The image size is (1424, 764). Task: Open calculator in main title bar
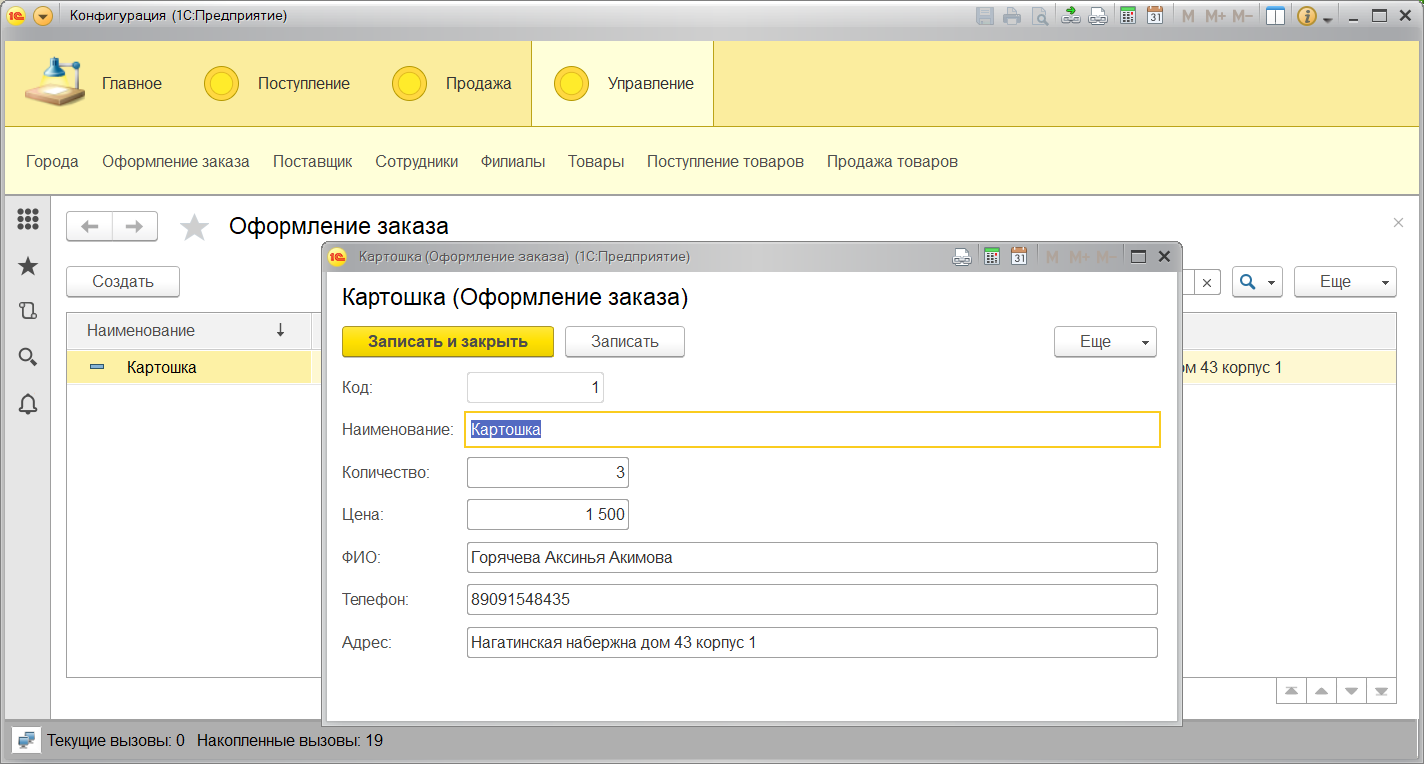[1128, 16]
